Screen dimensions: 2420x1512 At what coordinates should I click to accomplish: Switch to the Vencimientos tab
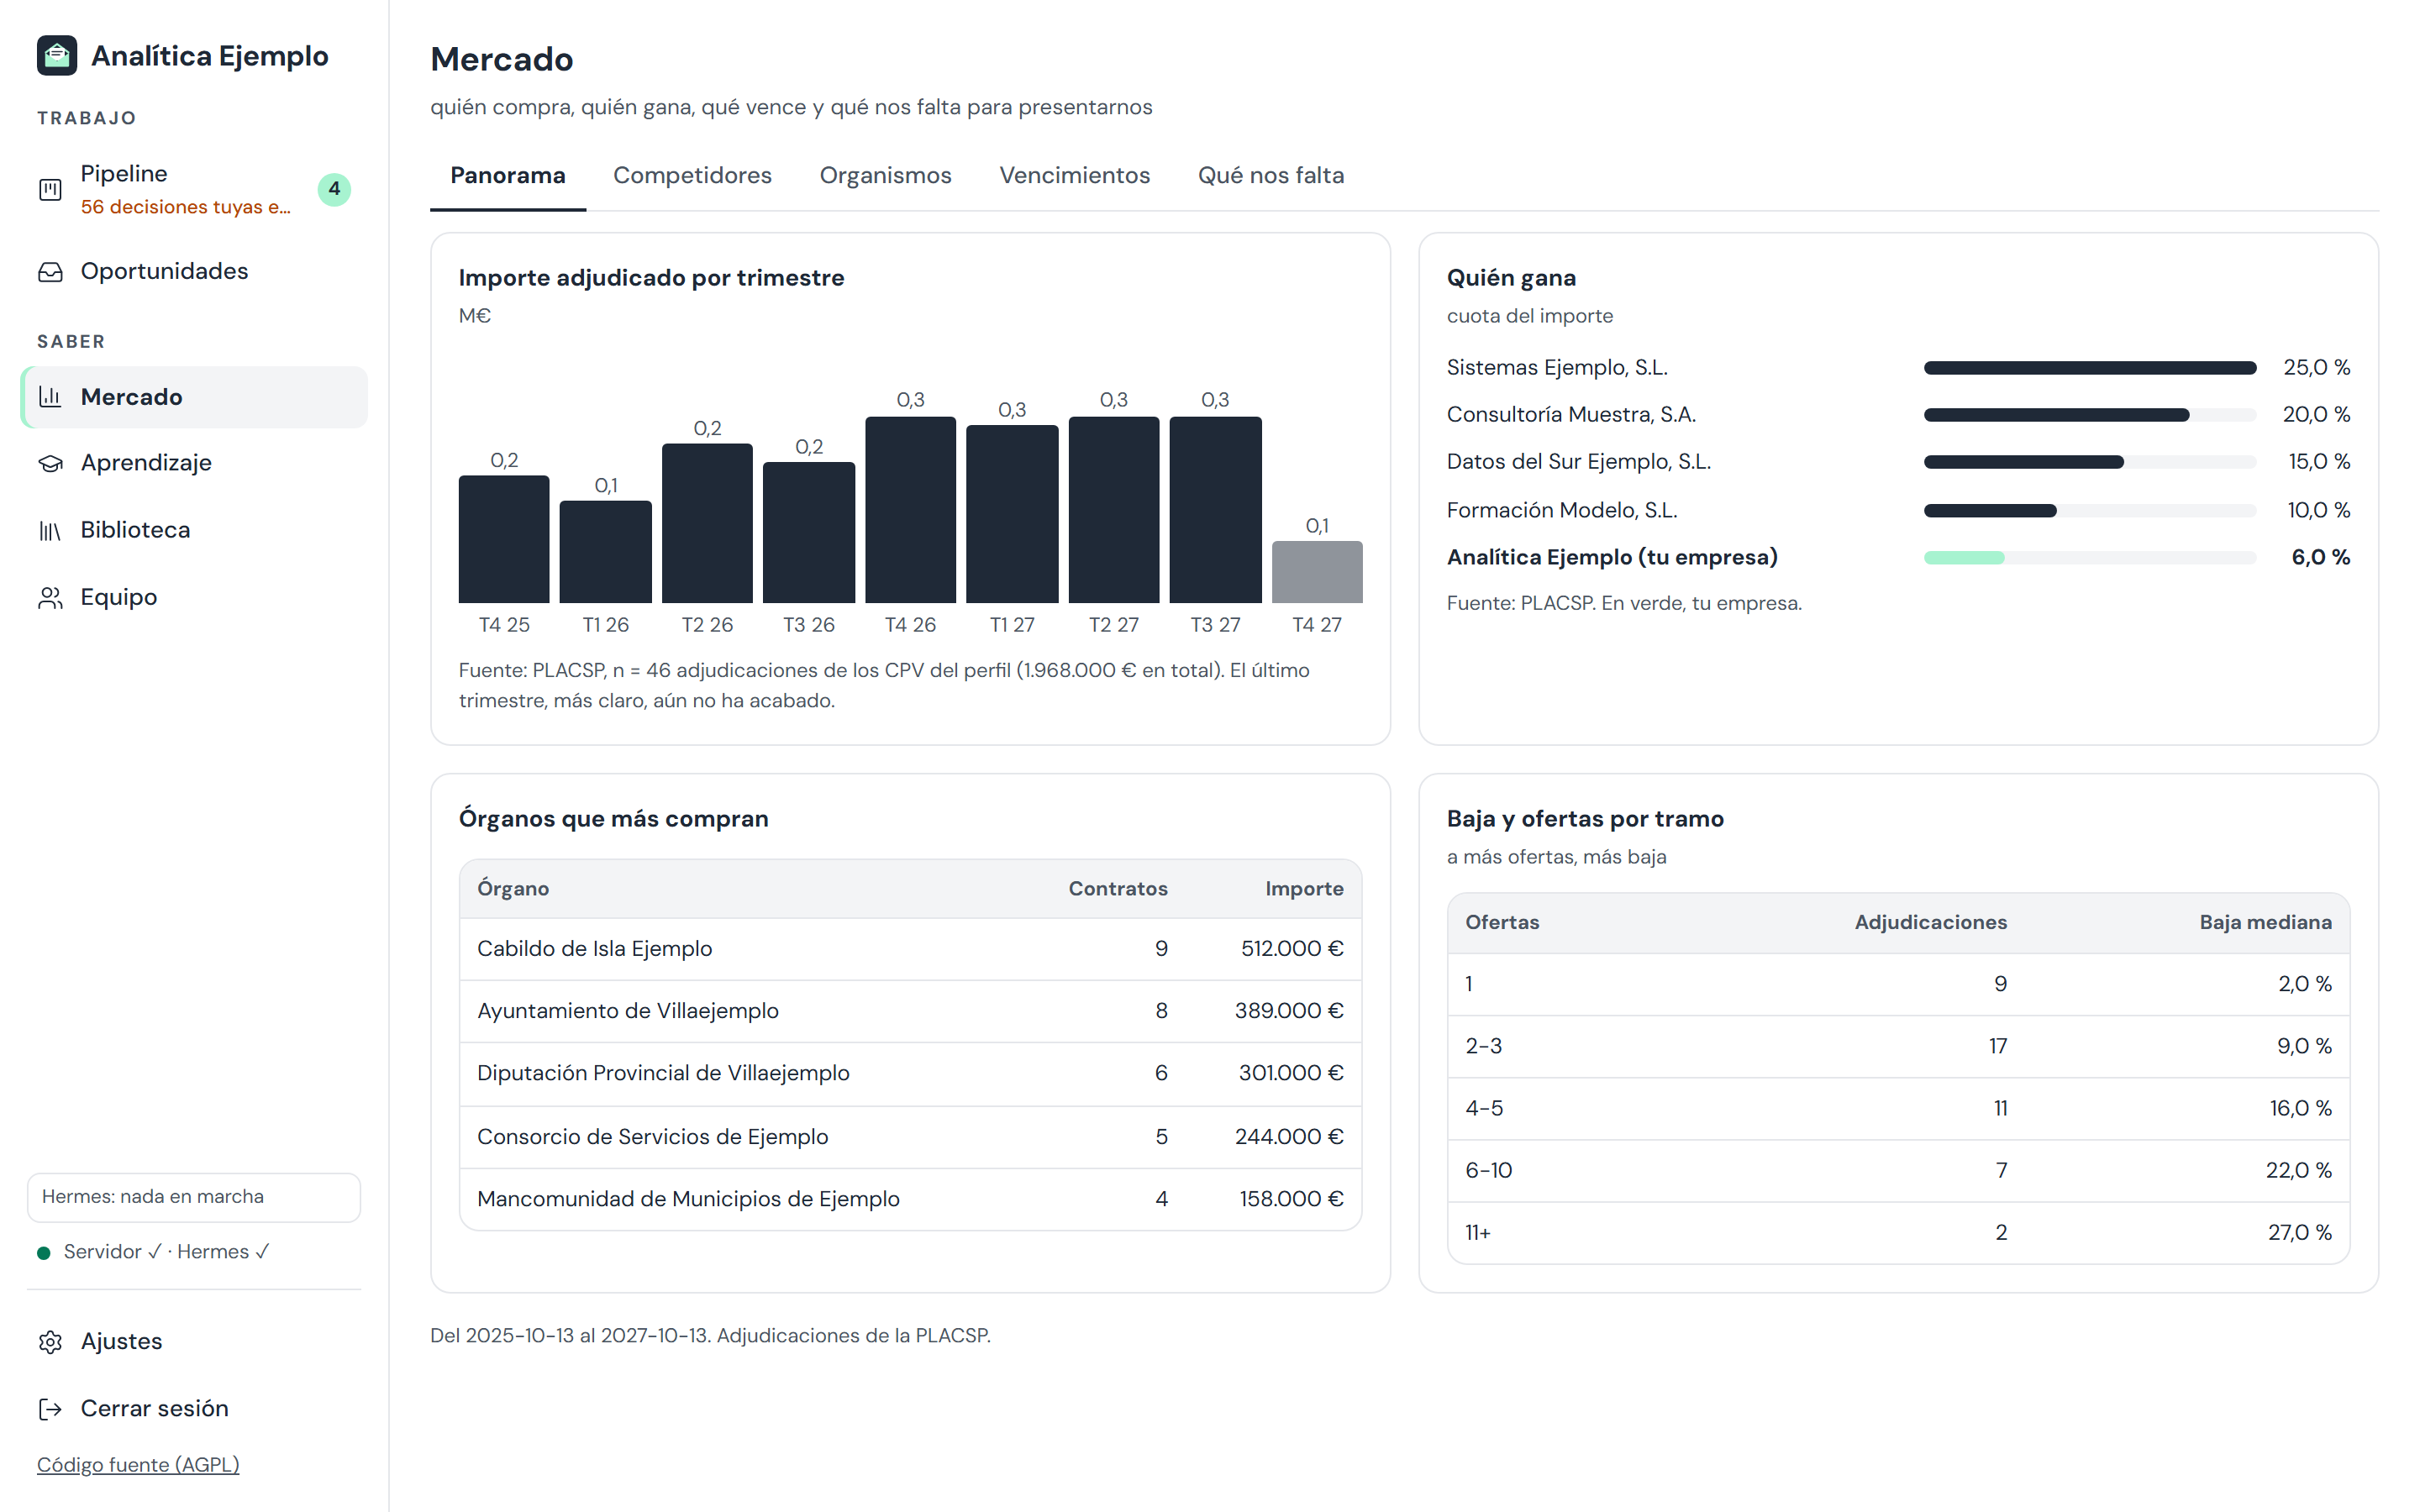pos(1075,176)
